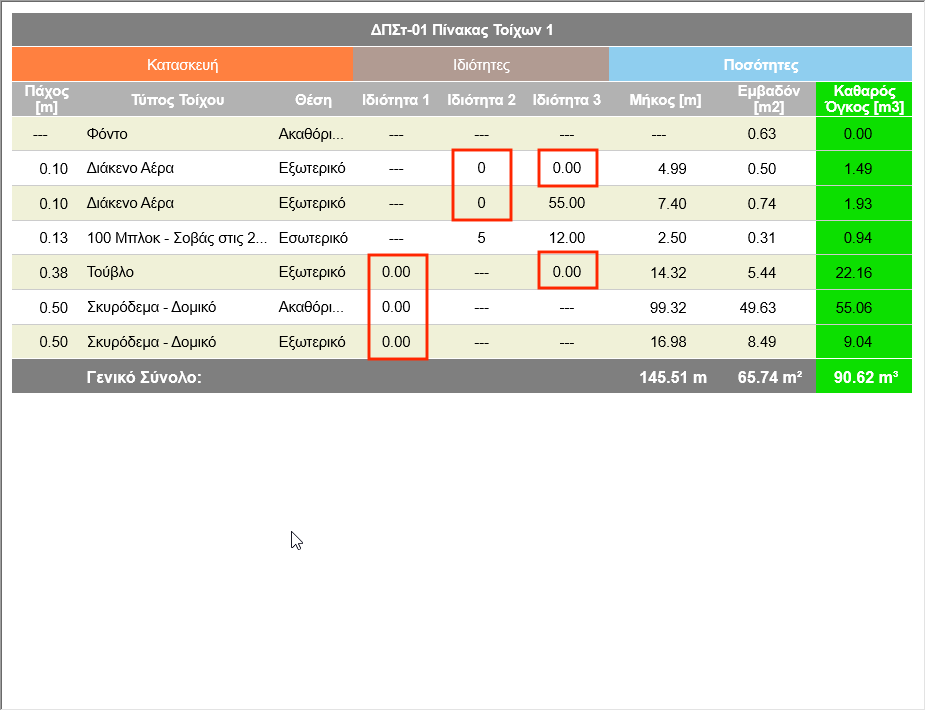Select the Ιδιότητες group header
The width and height of the screenshot is (926, 711).
pyautogui.click(x=481, y=64)
